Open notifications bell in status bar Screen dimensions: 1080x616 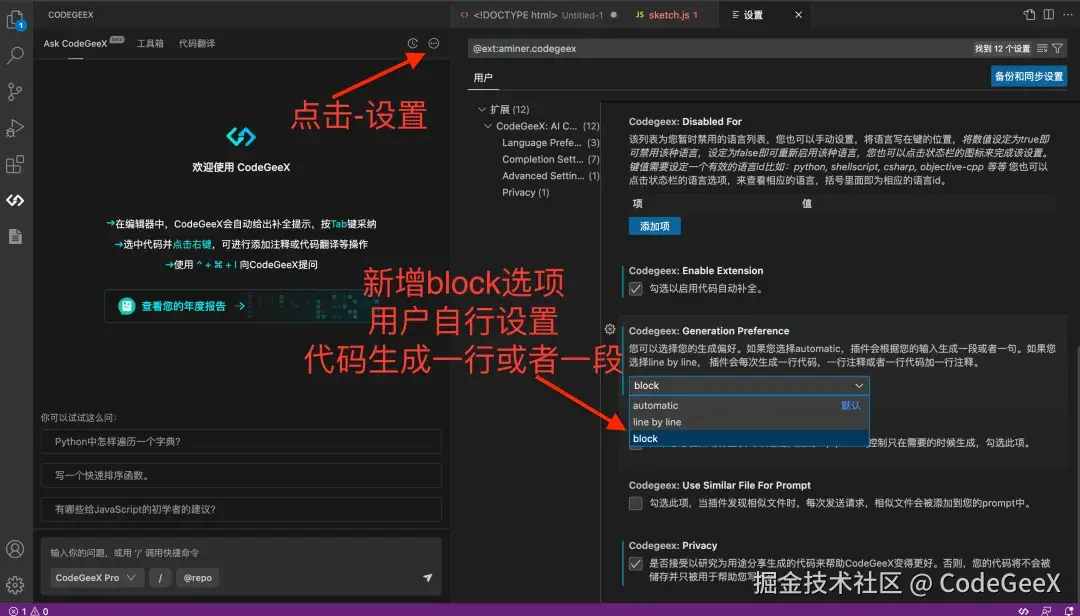1068,610
